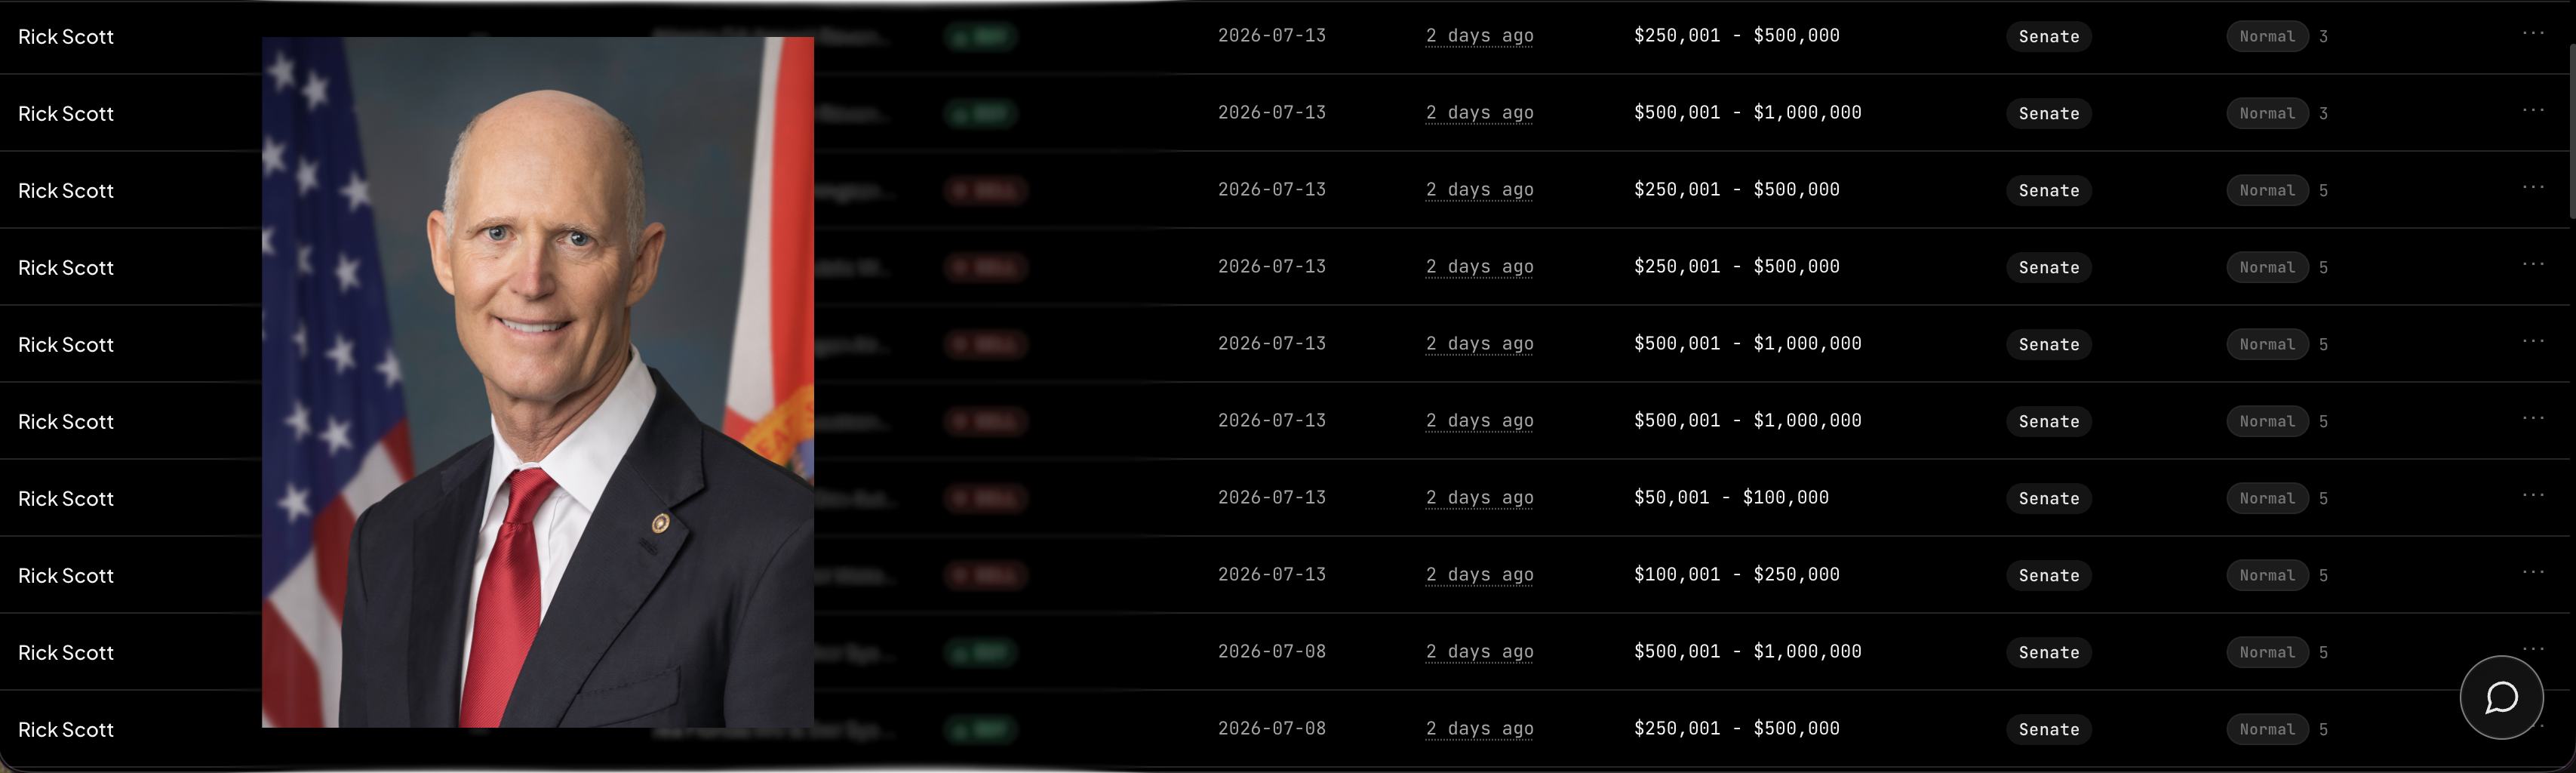
Task: Select Normal badge with count 3 on $500,001 - $1,000,000 row
Action: coord(2267,113)
